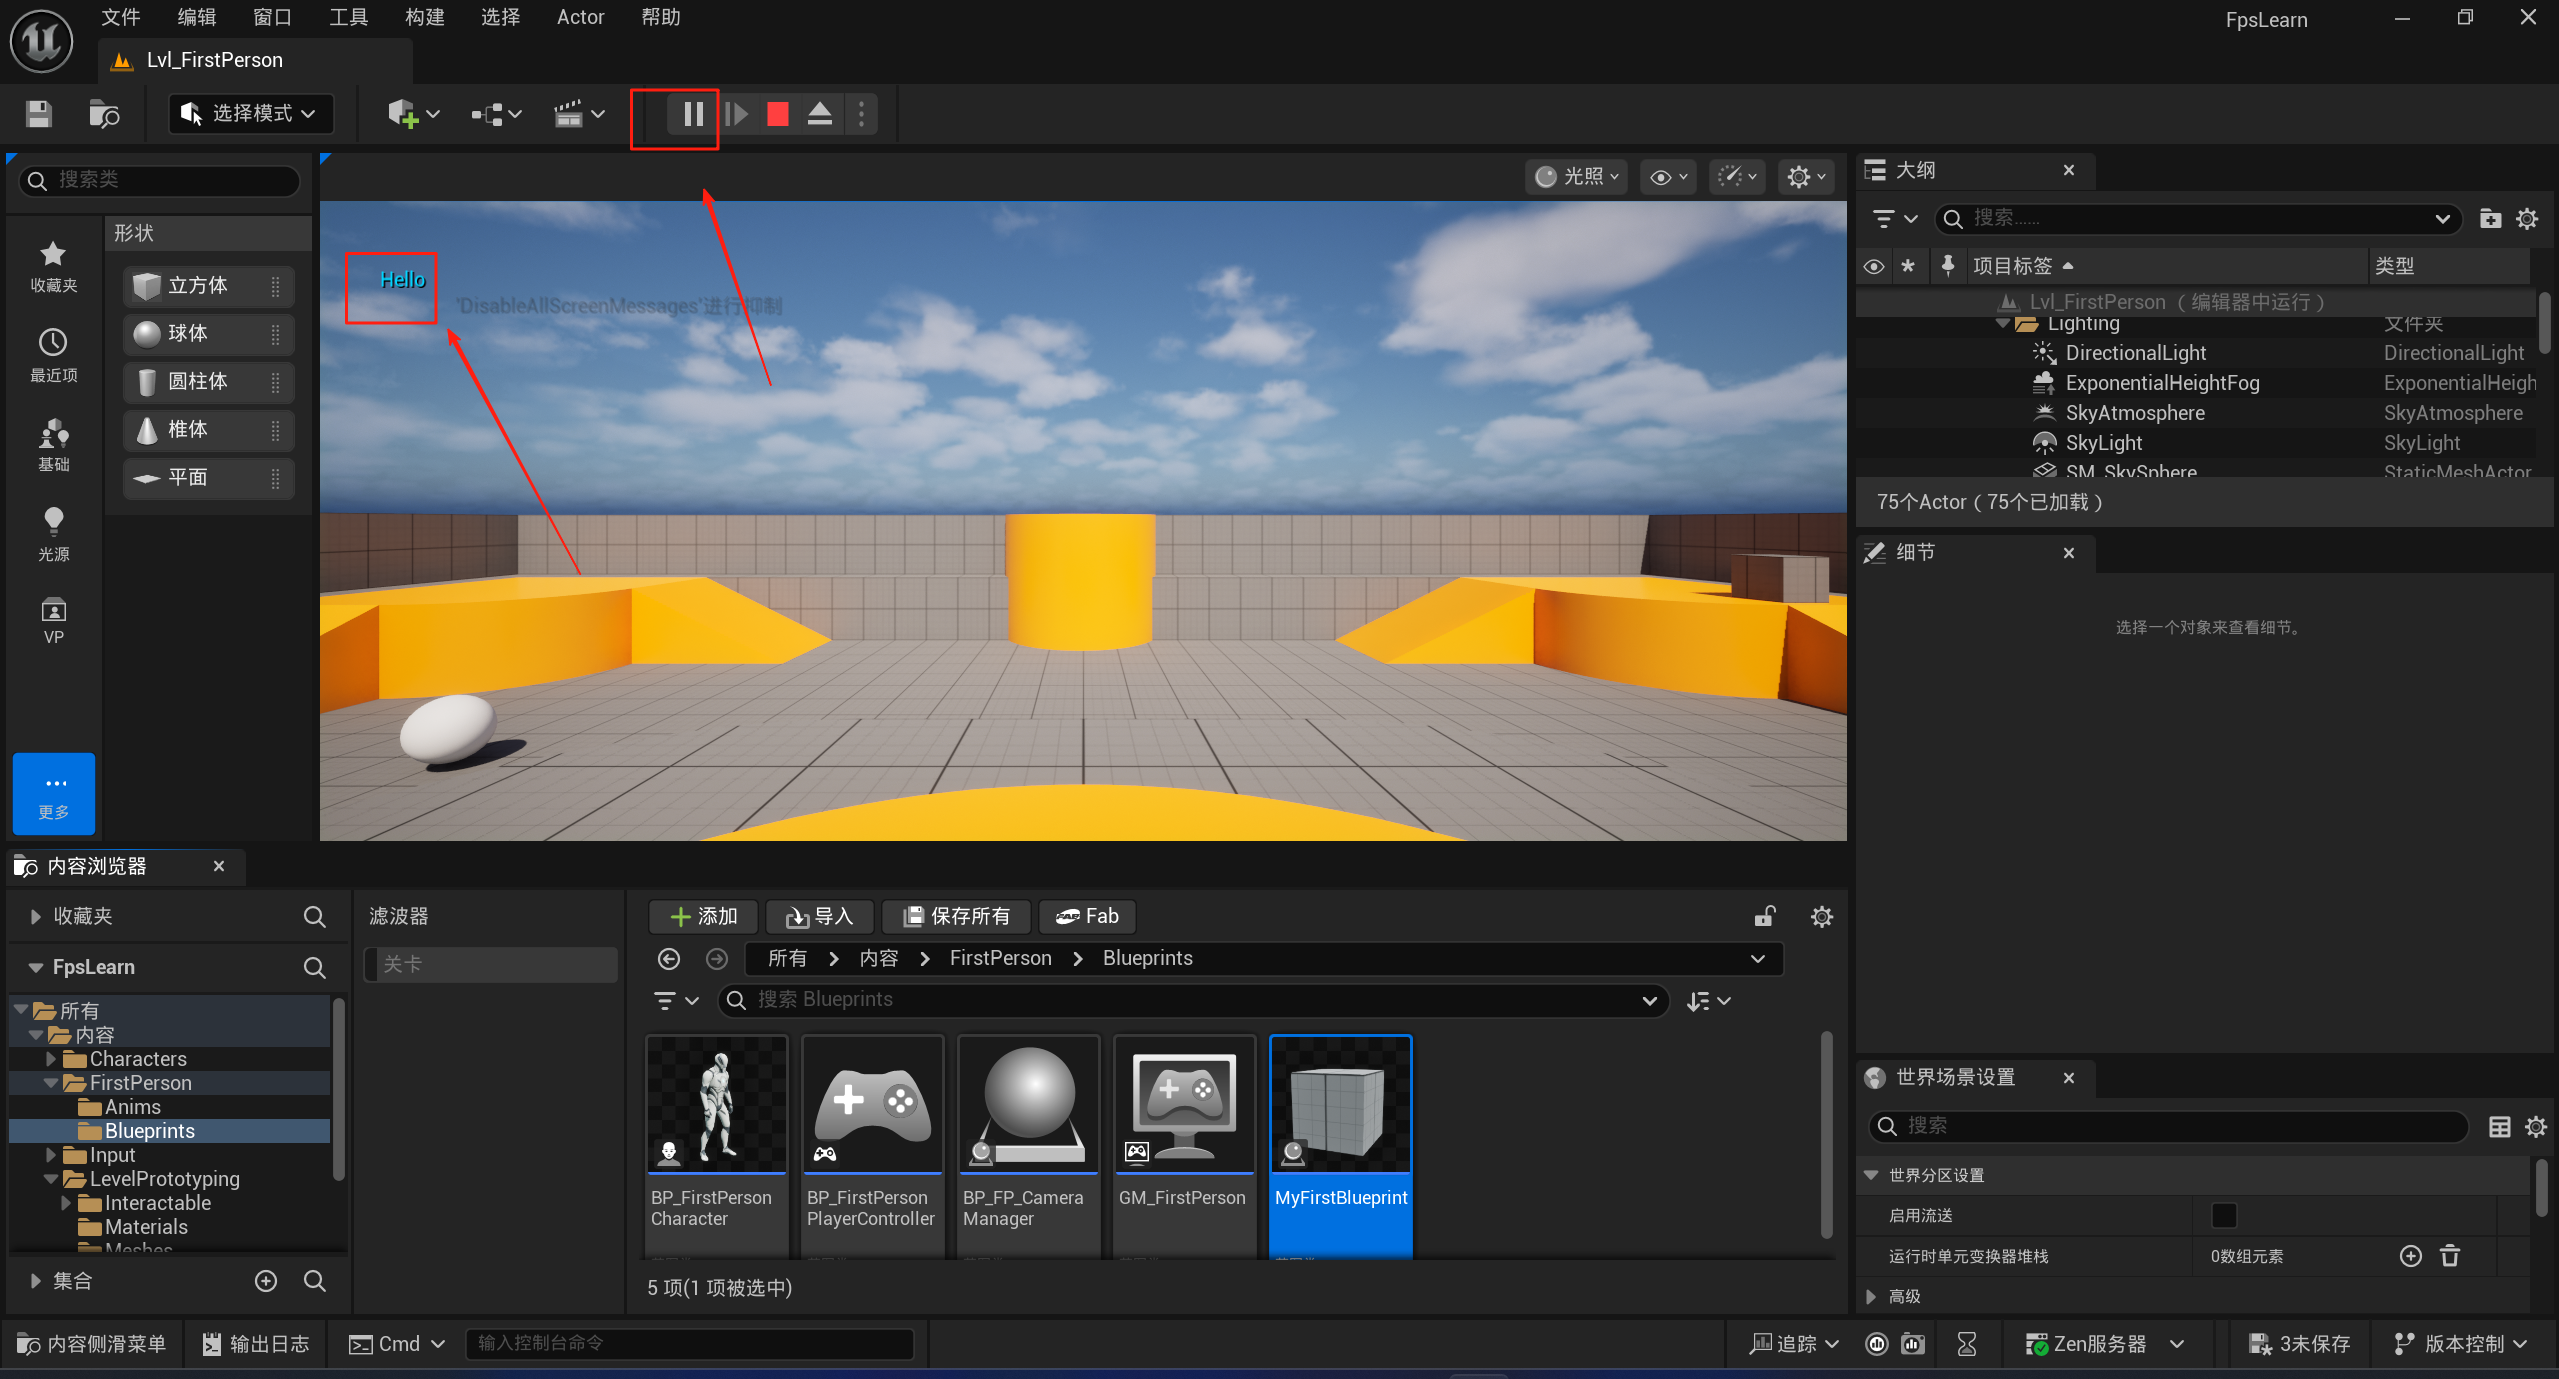Open the Fab marketplace button
2559x1379 pixels.
[x=1087, y=916]
